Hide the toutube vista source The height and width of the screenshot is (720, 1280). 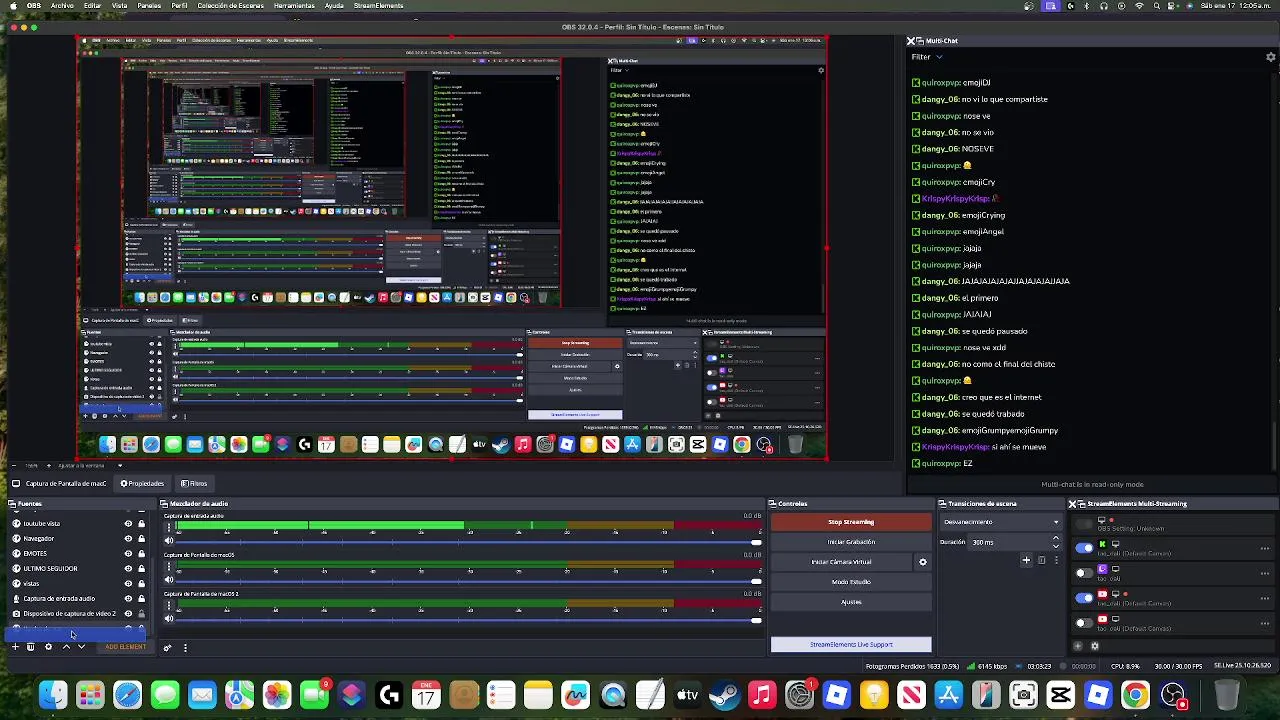(x=128, y=523)
